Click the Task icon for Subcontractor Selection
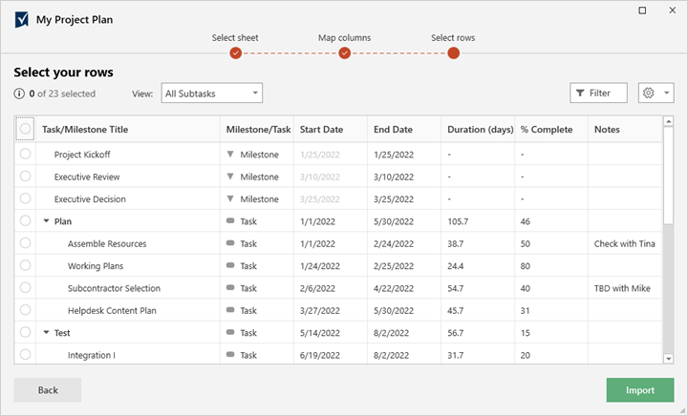The height and width of the screenshot is (416, 688). pyautogui.click(x=230, y=288)
